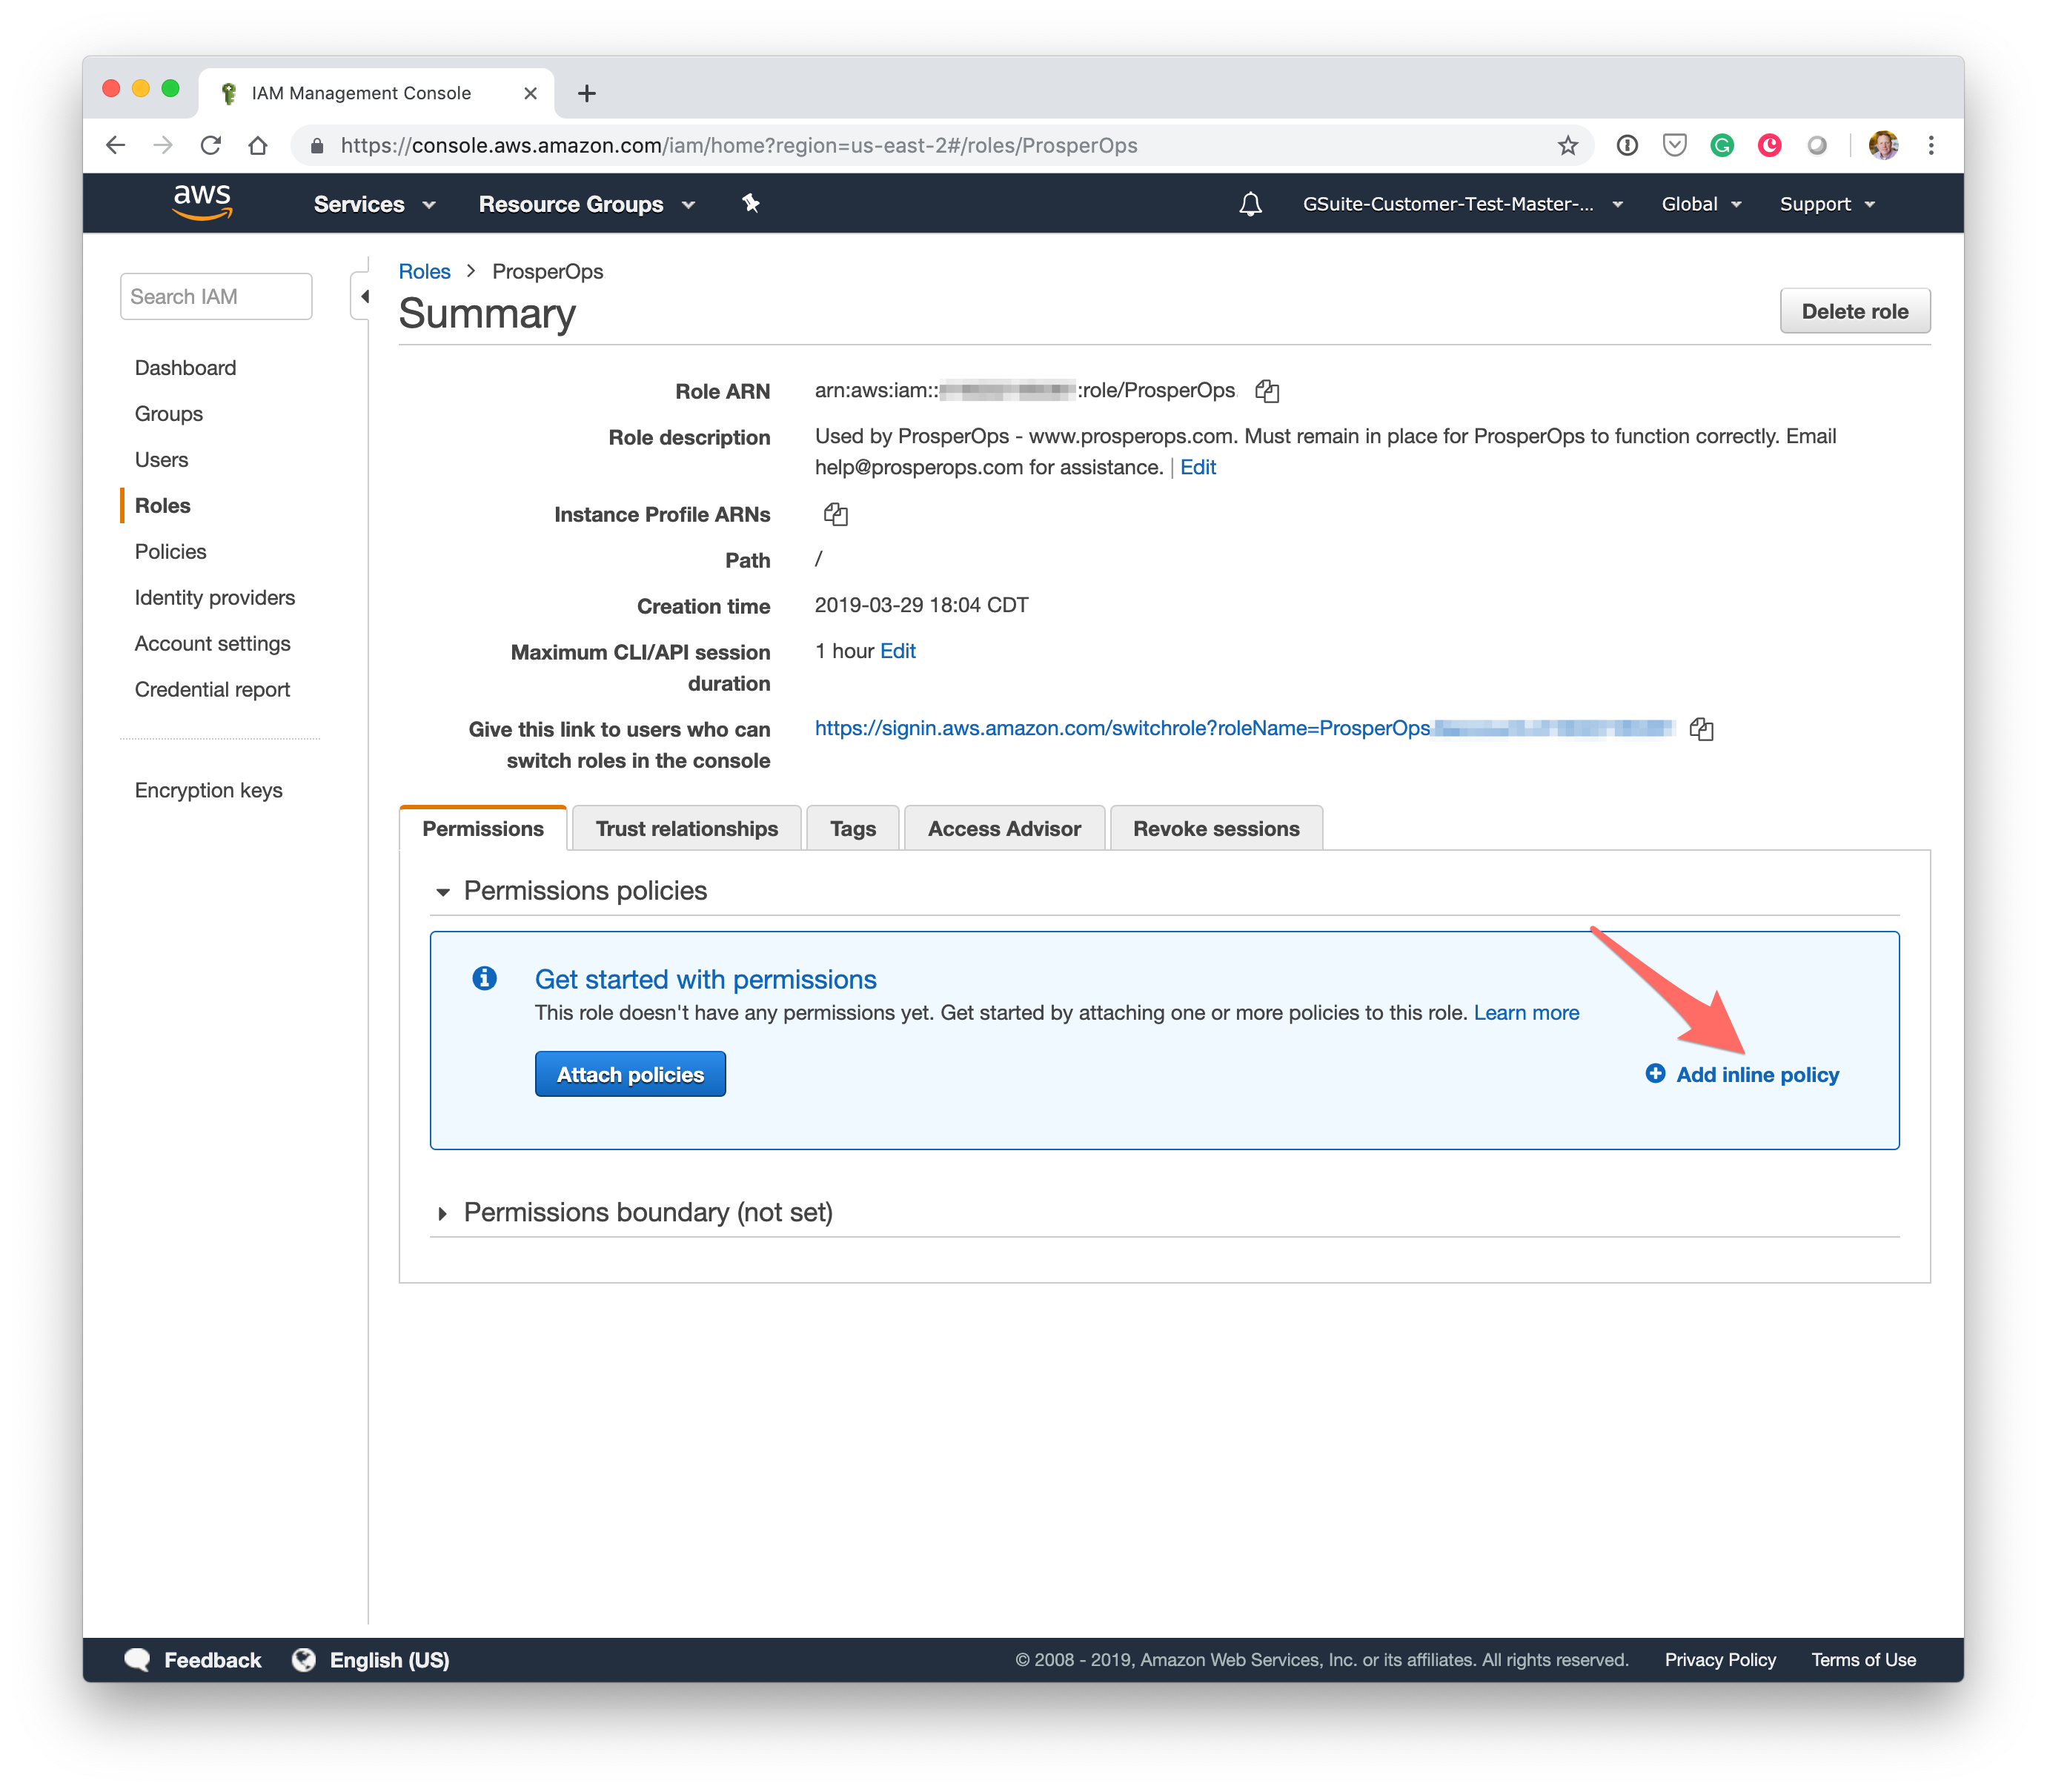2047x1792 pixels.
Task: Click the Feedback speech bubble icon
Action: (137, 1660)
